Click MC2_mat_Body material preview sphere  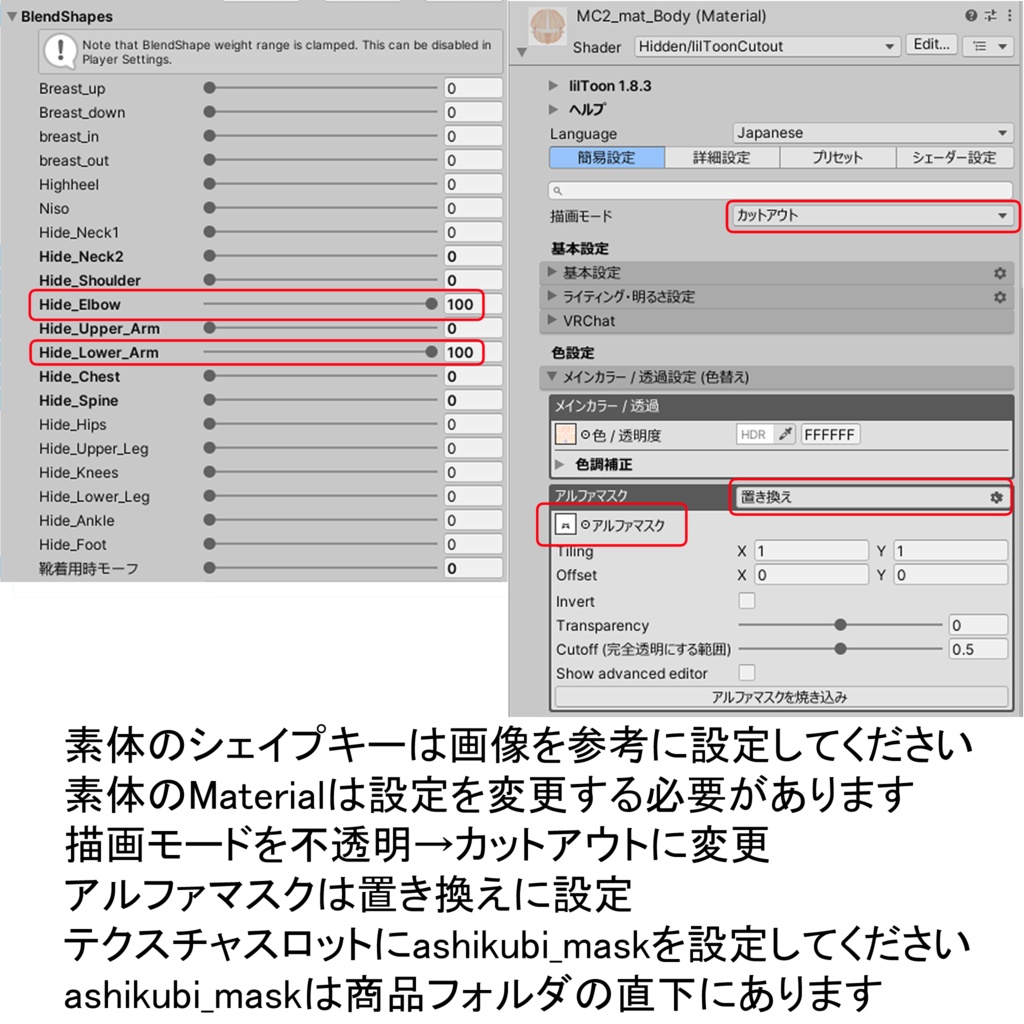coord(547,27)
